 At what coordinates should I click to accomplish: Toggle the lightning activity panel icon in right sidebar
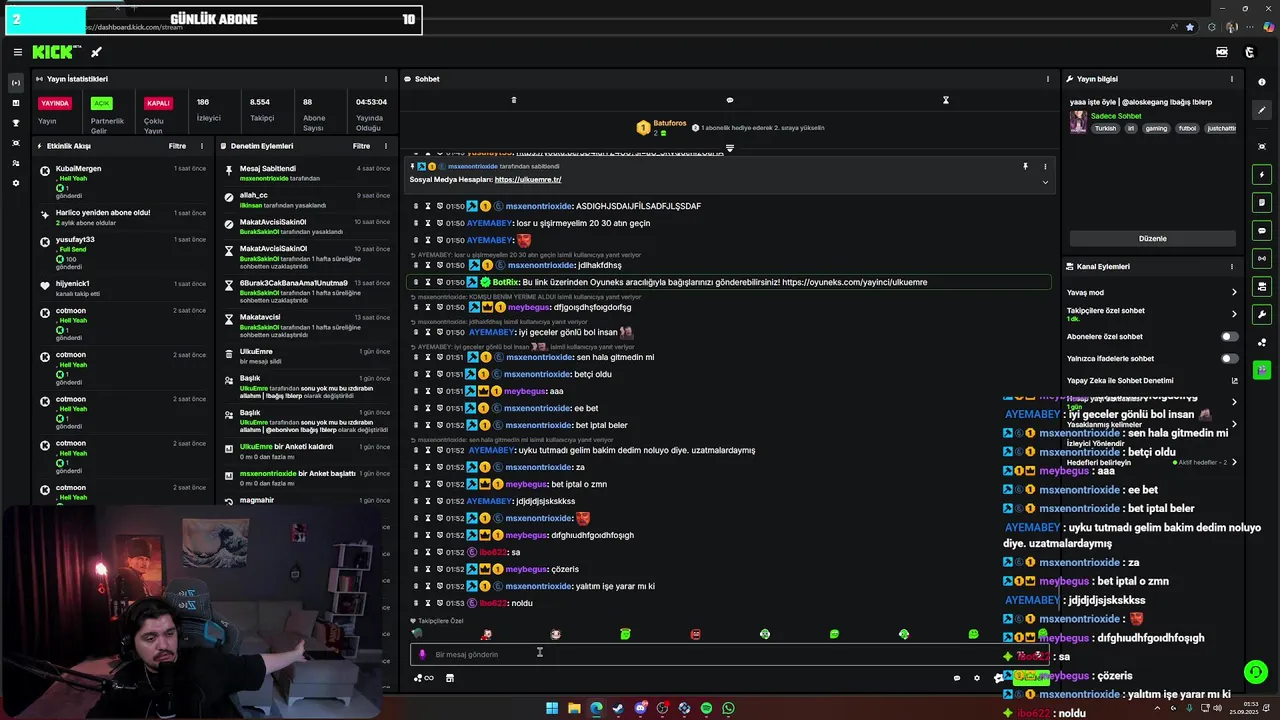[1262, 175]
